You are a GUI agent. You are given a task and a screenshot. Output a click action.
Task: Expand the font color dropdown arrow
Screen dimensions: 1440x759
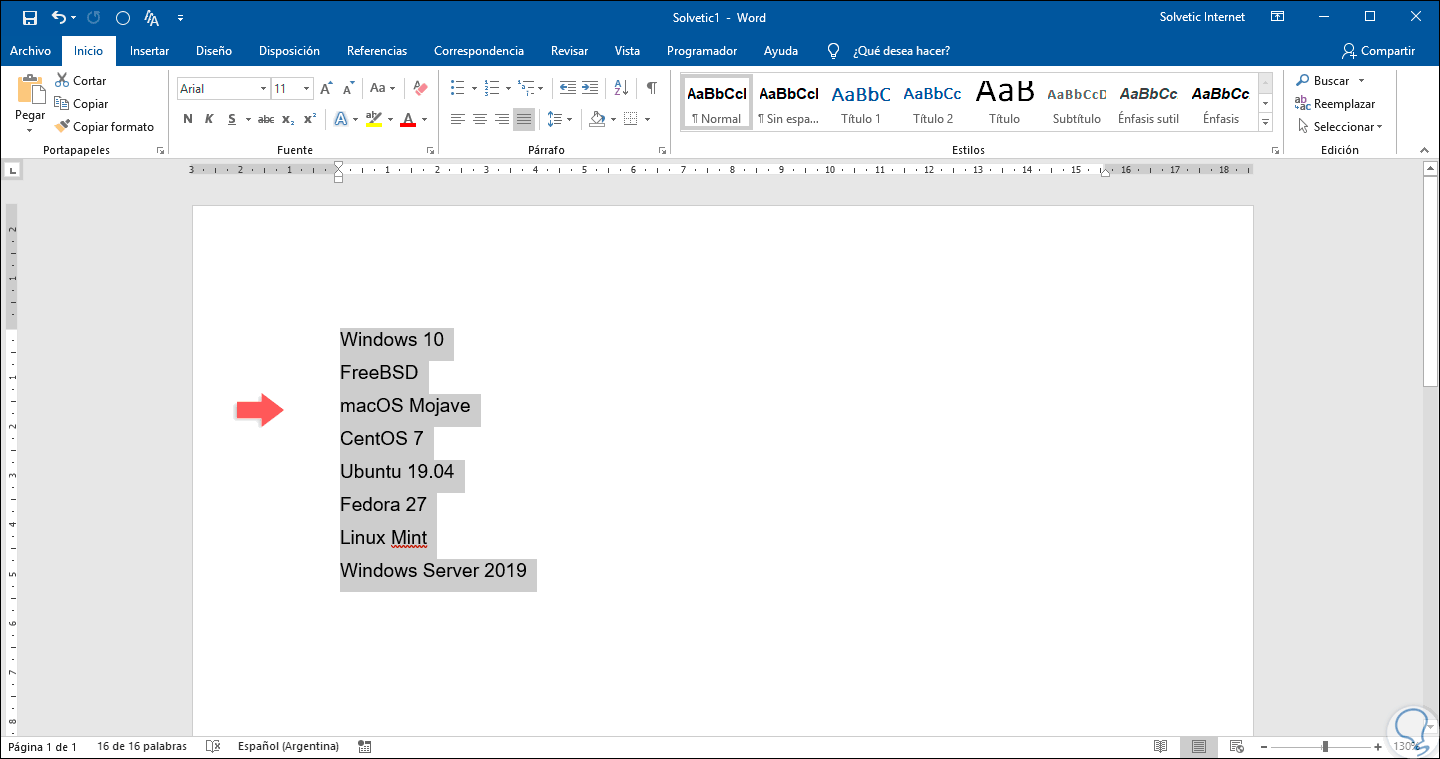424,119
